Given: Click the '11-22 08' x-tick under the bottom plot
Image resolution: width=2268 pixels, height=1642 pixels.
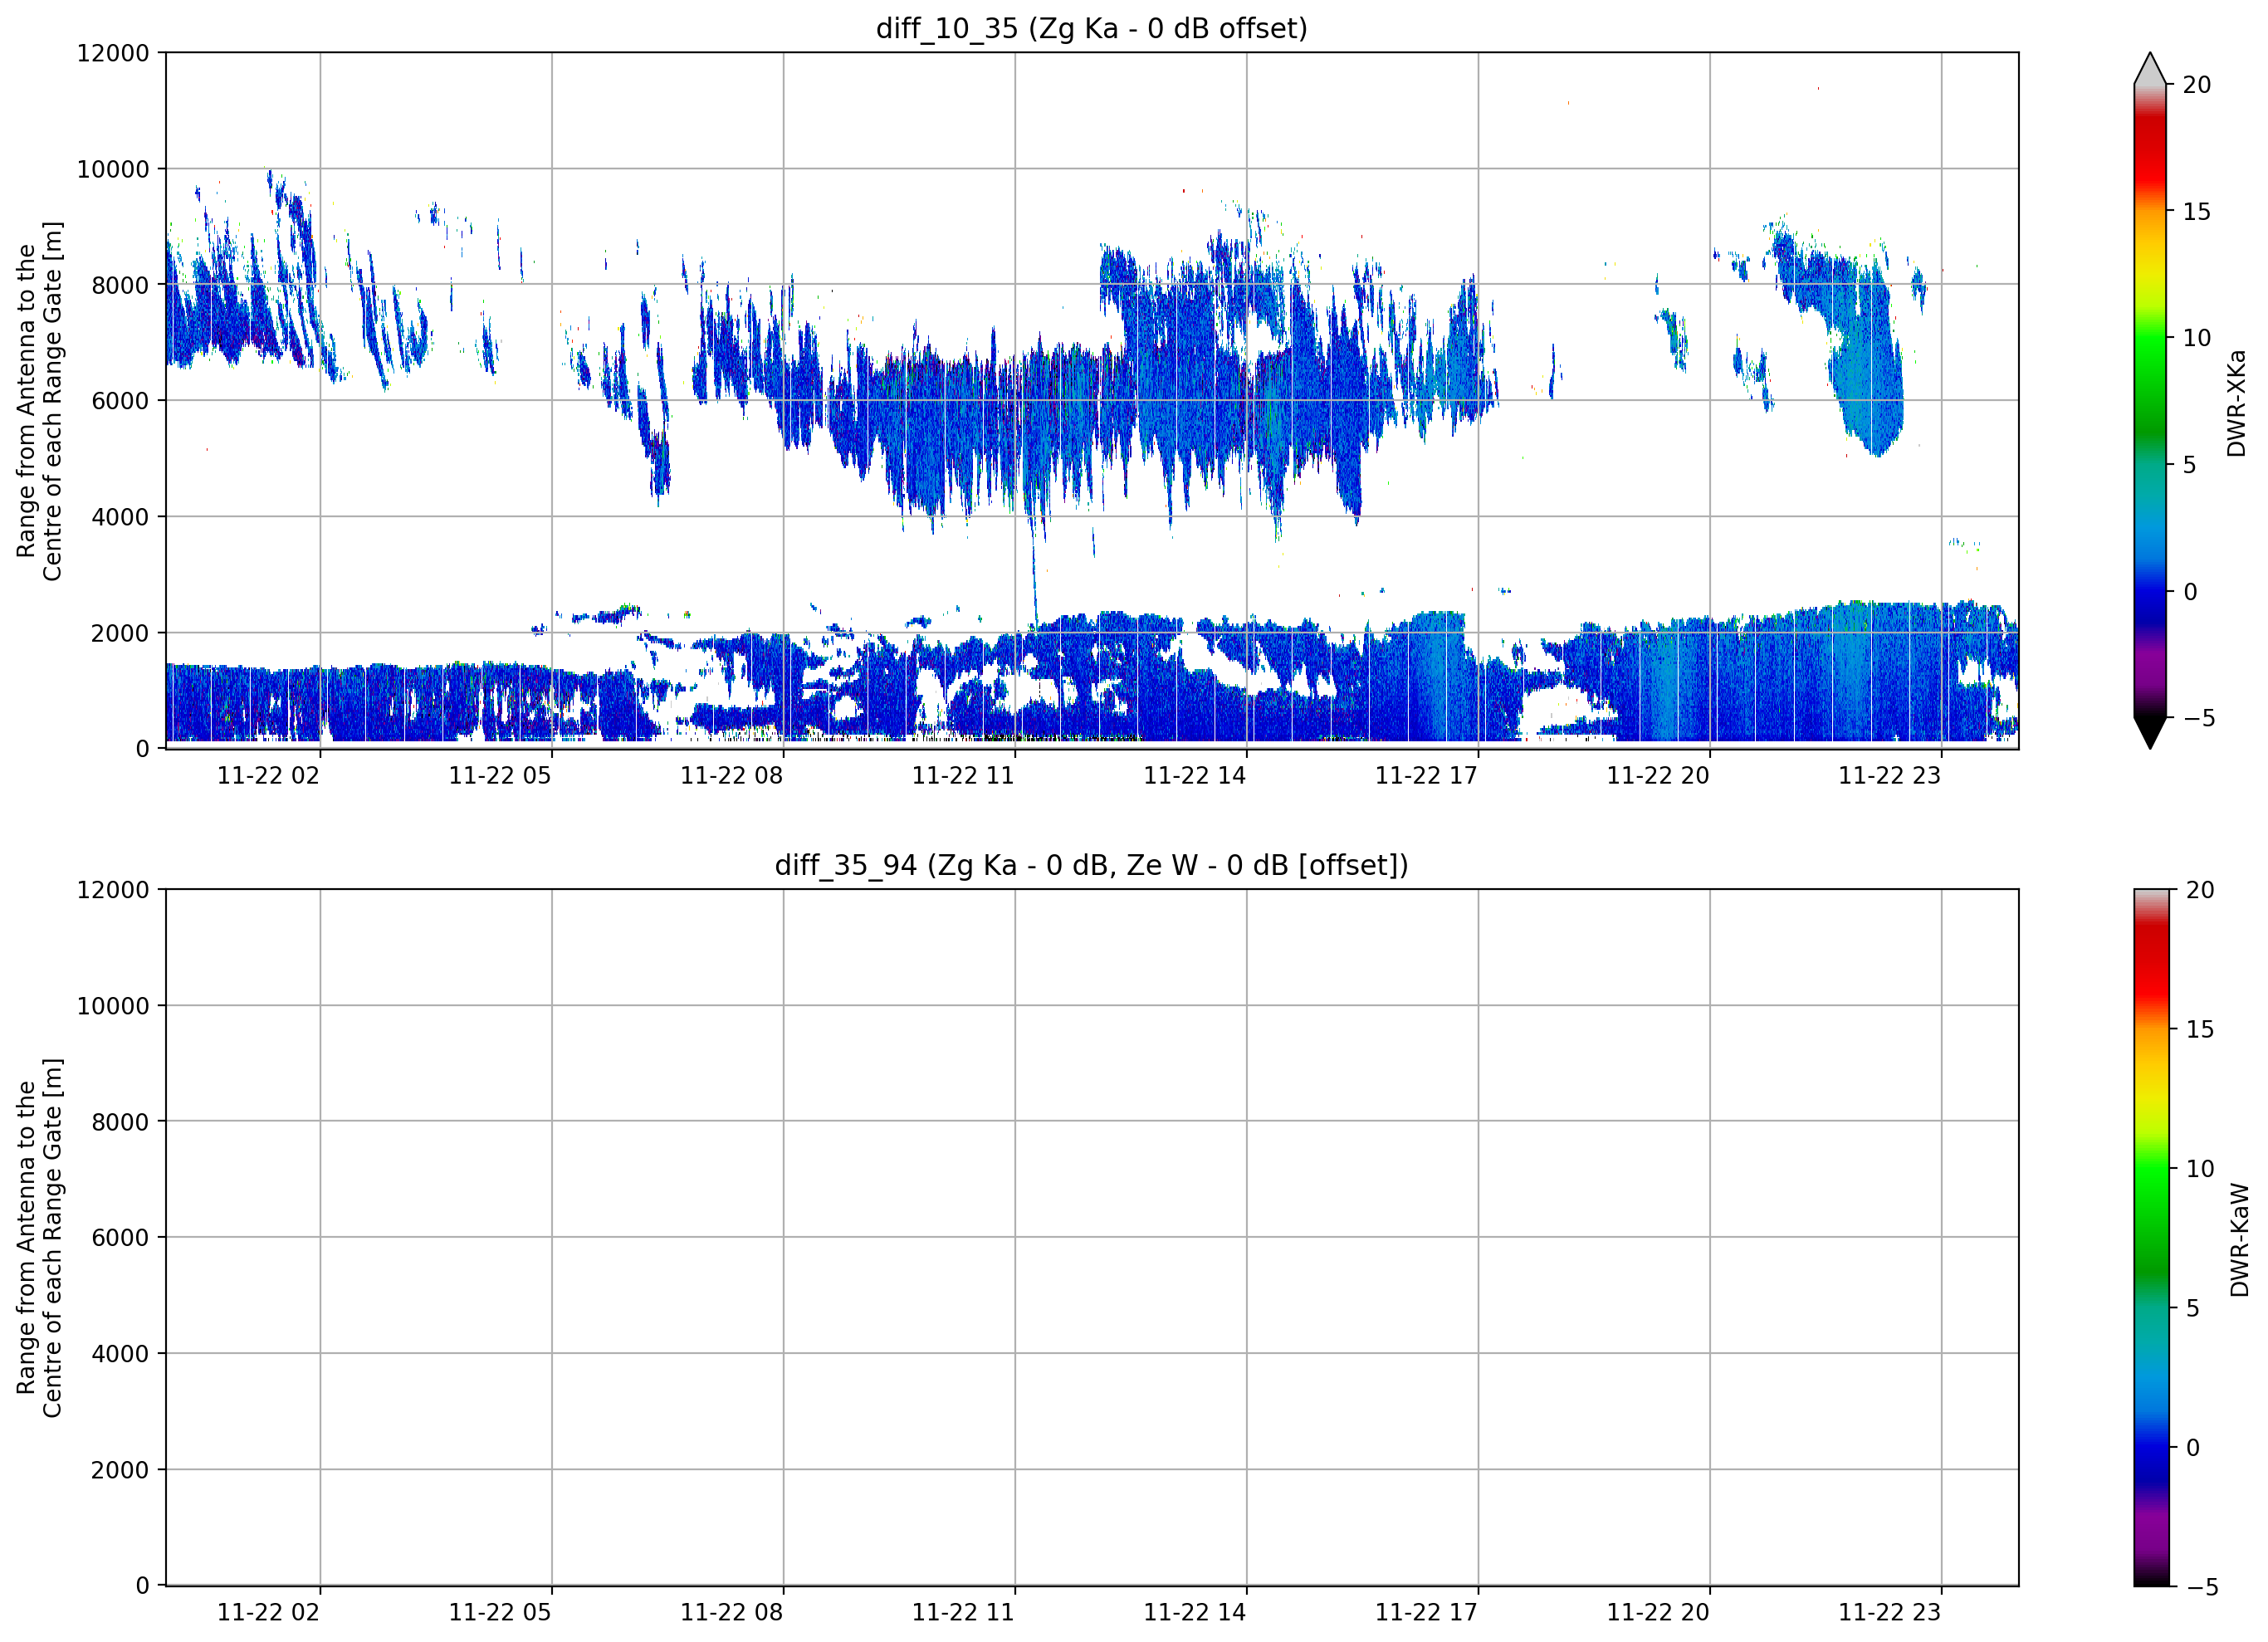Looking at the screenshot, I should pos(731,1613).
